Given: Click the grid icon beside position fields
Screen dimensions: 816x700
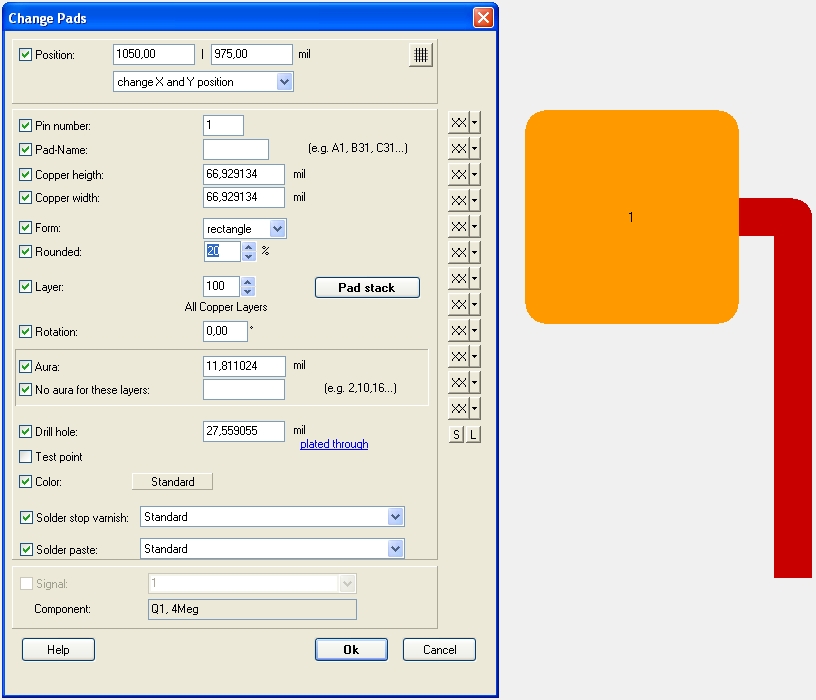Looking at the screenshot, I should pyautogui.click(x=420, y=55).
